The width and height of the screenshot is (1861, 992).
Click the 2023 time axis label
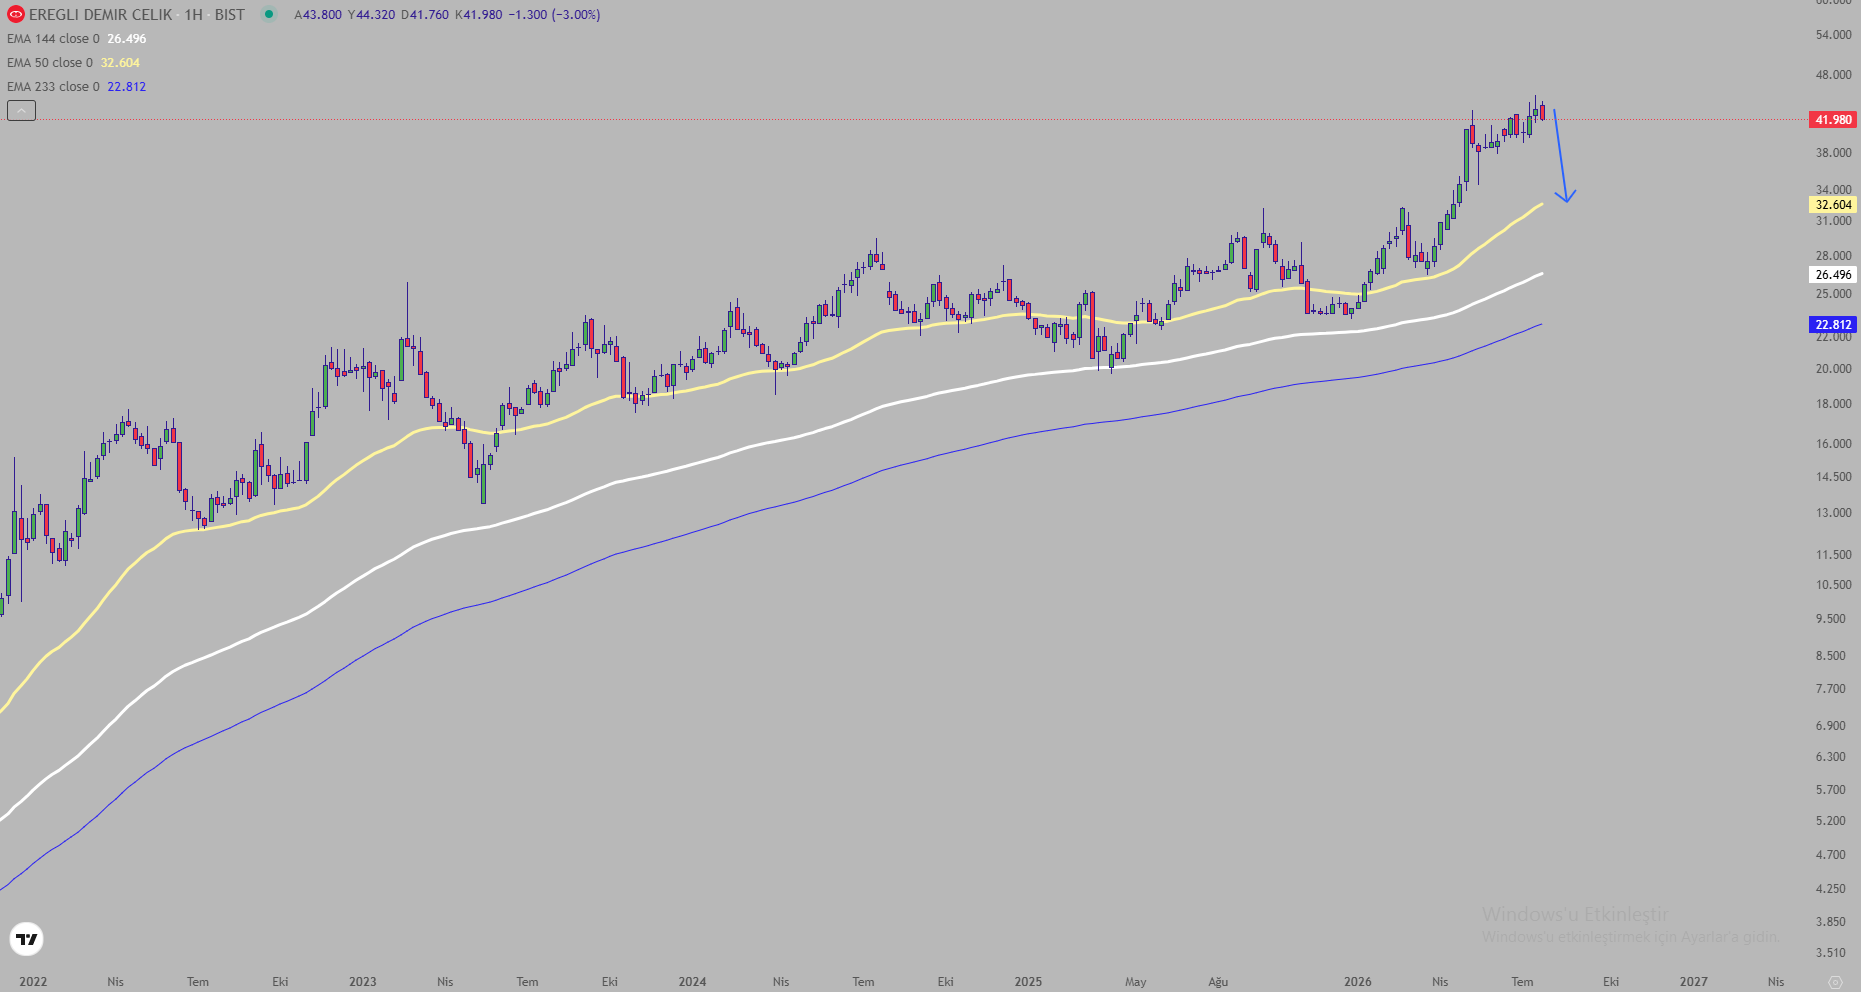[x=363, y=982]
